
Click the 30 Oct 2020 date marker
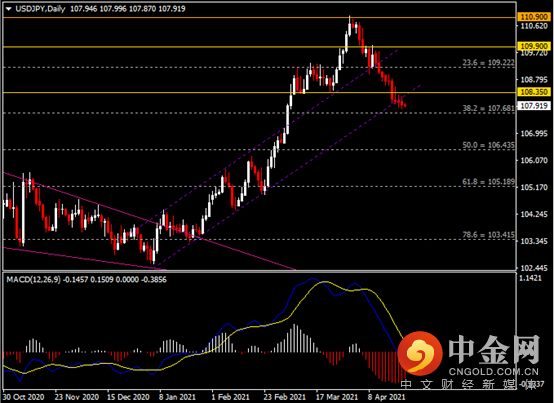(23, 397)
